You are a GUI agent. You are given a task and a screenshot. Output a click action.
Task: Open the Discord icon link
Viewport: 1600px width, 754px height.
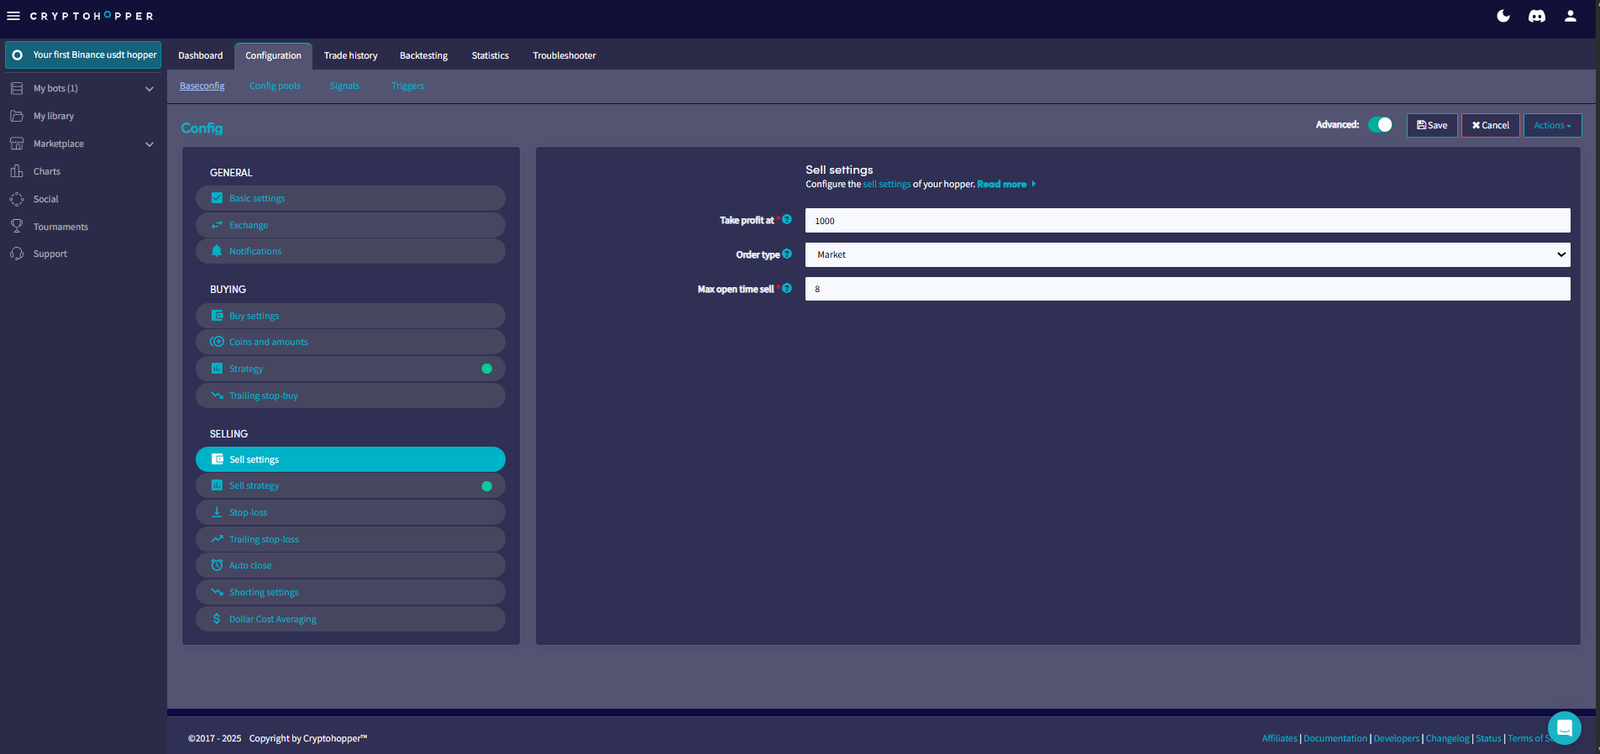click(x=1537, y=16)
